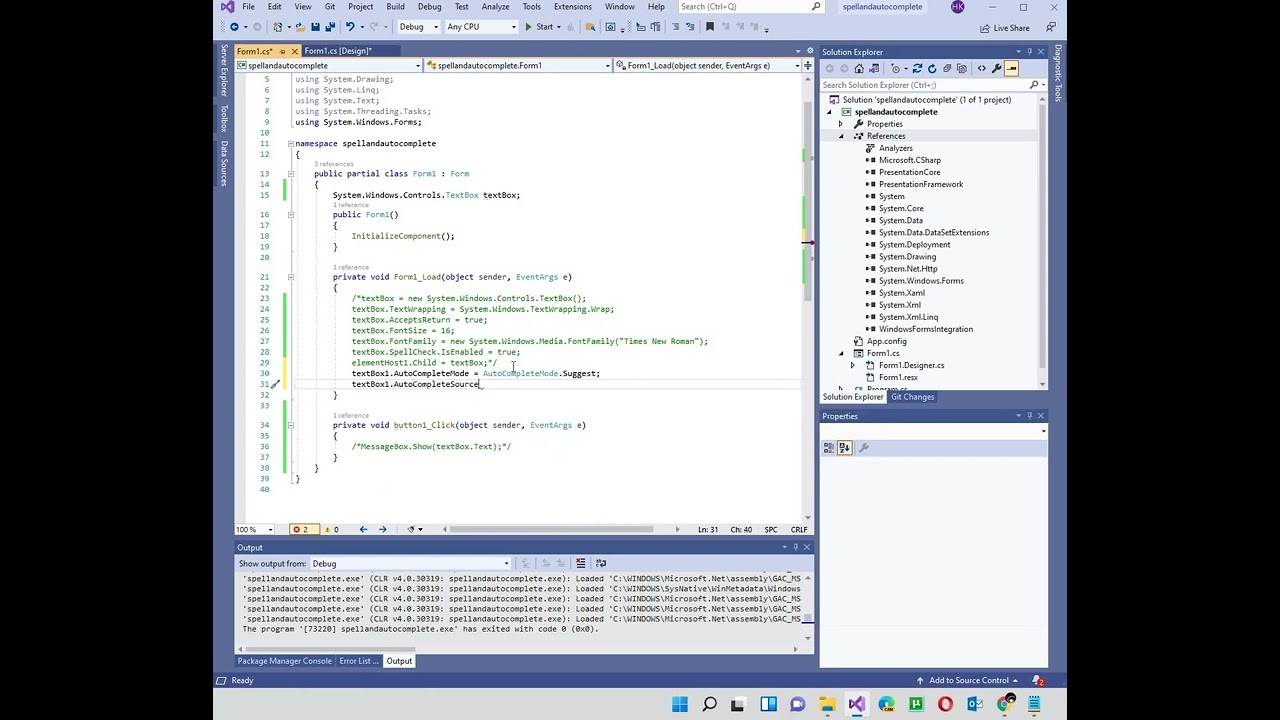
Task: Click the Solution Explorer Properties wrench icon
Action: pos(997,68)
